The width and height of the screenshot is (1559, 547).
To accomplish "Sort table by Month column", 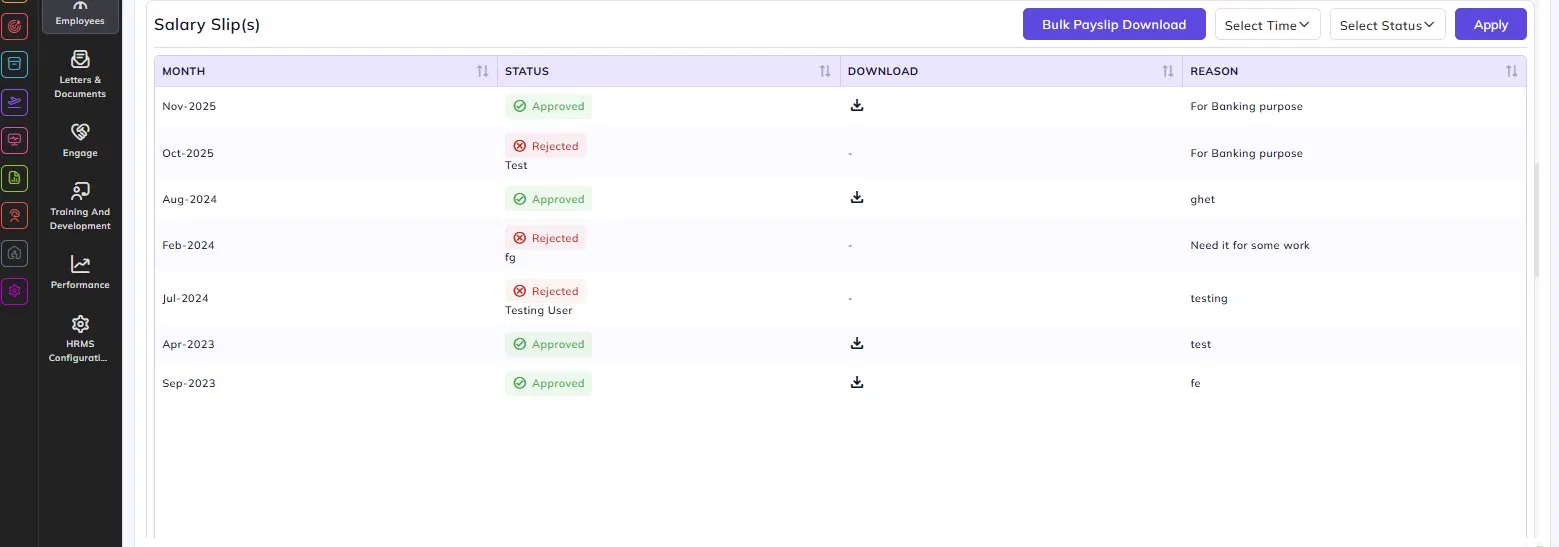I will (483, 71).
